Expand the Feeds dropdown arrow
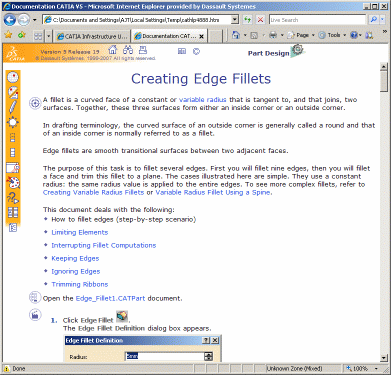Screen dimensions: 391x375 pyautogui.click(x=263, y=35)
